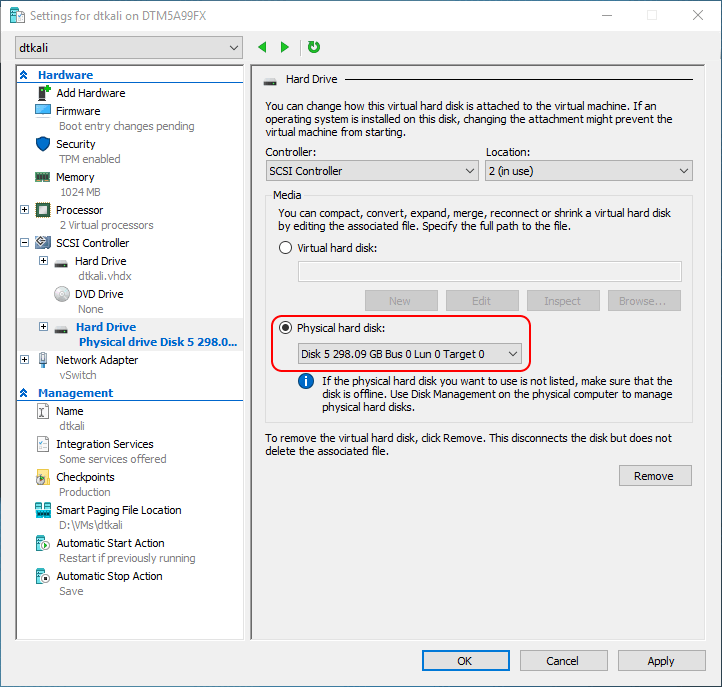
Task: Select the Virtual hard disk radio button
Action: pos(285,248)
